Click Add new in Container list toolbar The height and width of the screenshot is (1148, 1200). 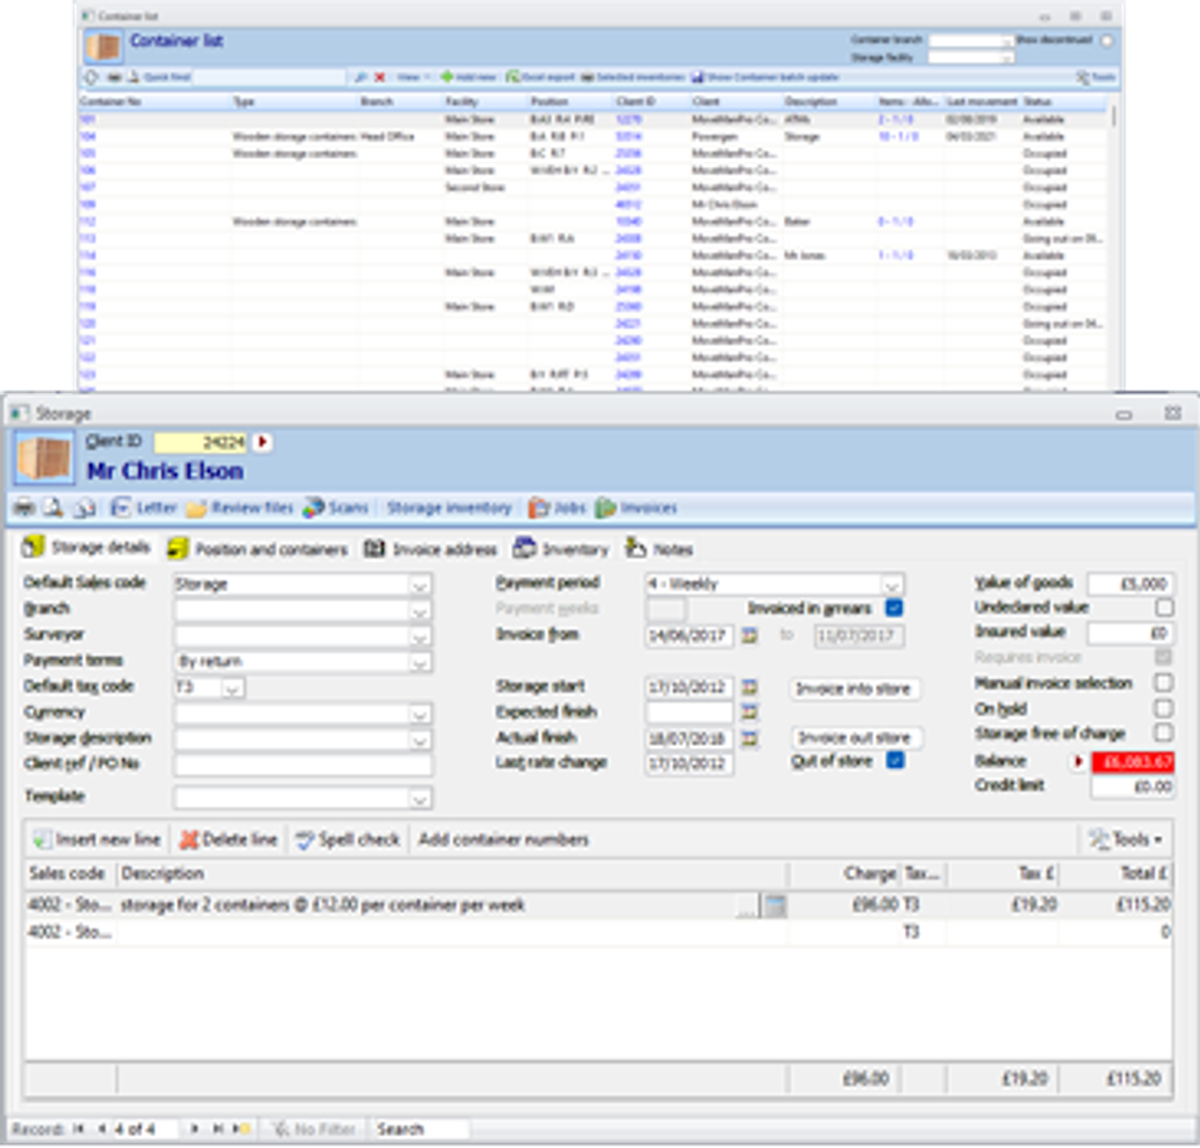pyautogui.click(x=468, y=77)
